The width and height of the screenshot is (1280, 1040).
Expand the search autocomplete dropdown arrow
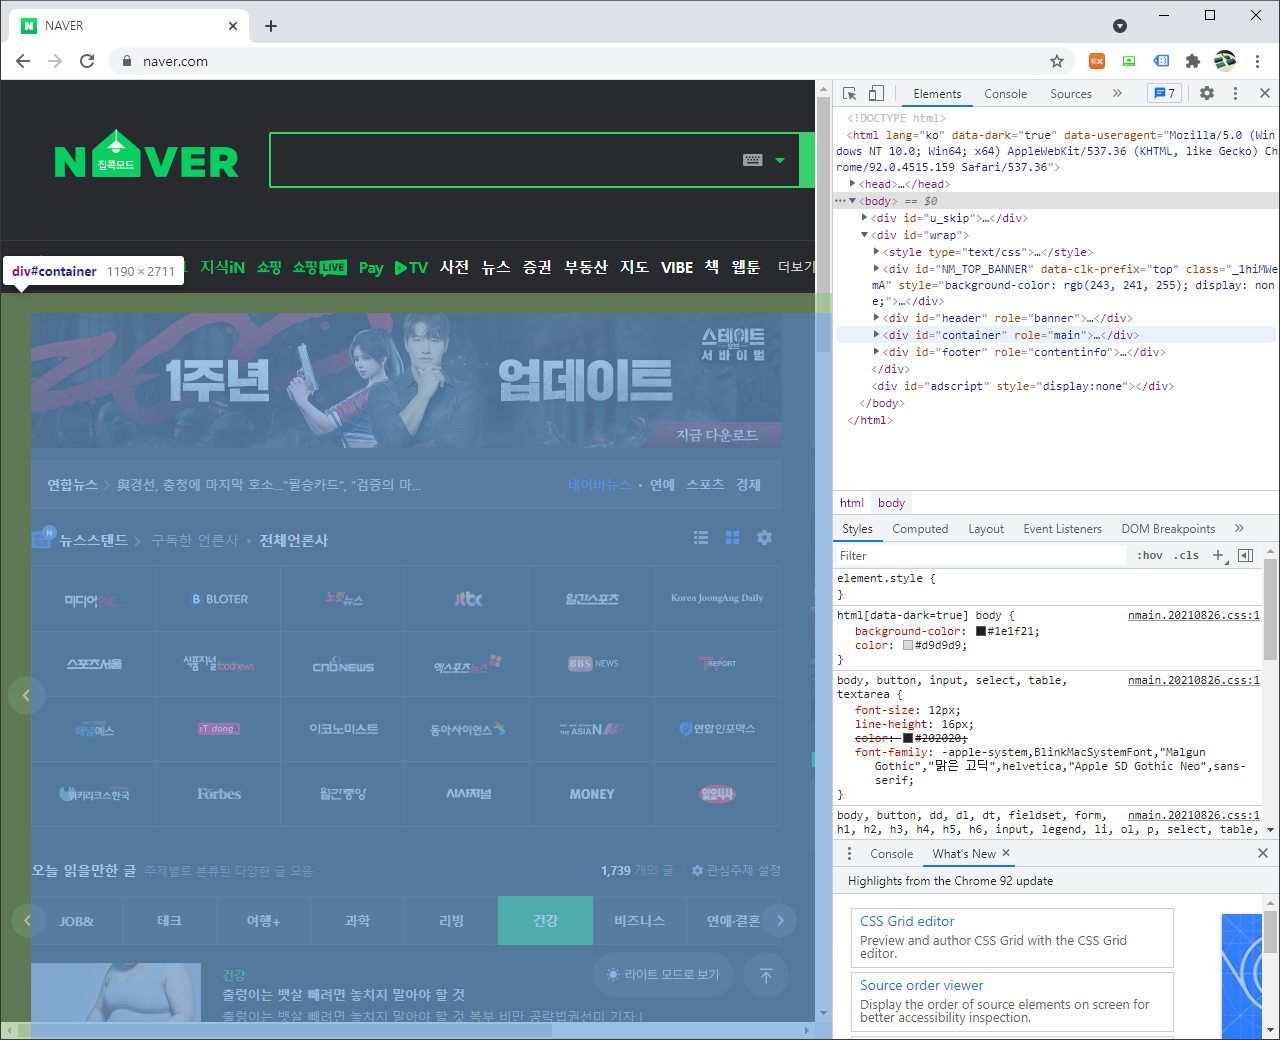(780, 160)
